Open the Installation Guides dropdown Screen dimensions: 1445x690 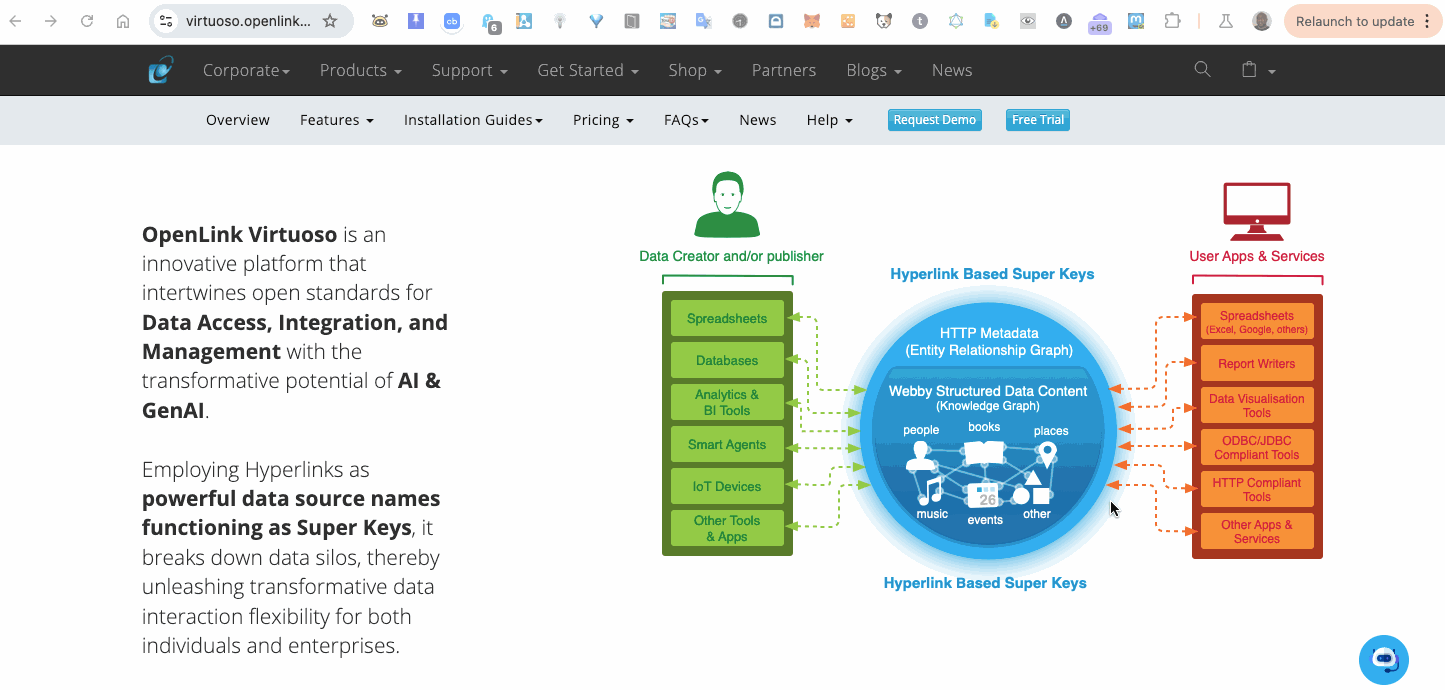coord(473,120)
